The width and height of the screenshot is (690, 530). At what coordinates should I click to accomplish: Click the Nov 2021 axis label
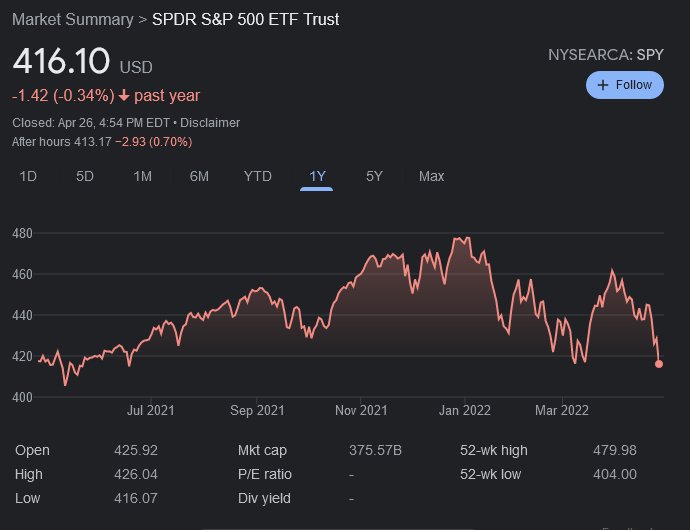point(361,411)
